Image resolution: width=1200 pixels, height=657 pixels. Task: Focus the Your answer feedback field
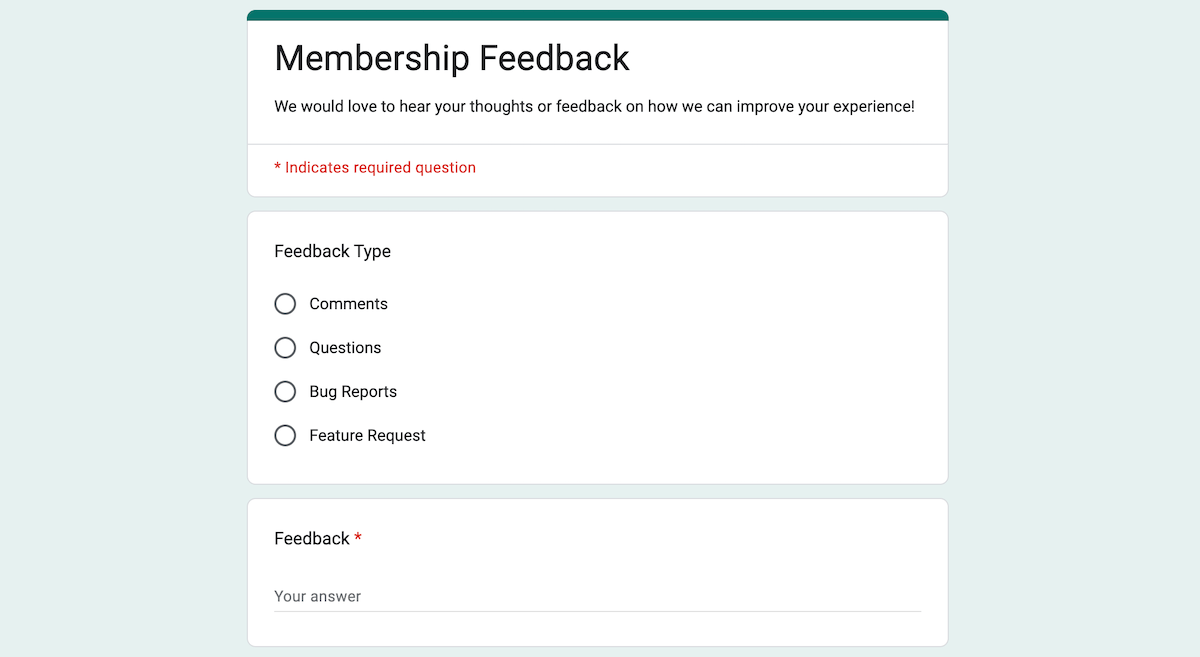[x=597, y=596]
